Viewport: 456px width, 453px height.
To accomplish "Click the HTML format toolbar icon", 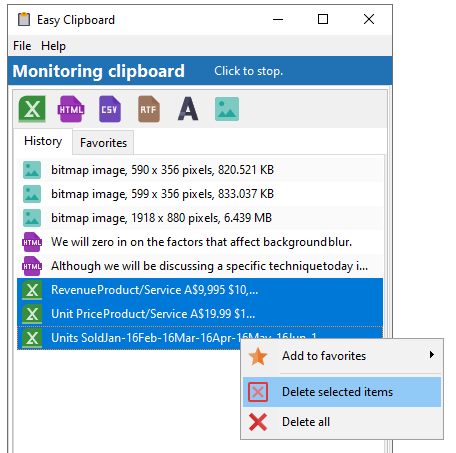I will [71, 109].
